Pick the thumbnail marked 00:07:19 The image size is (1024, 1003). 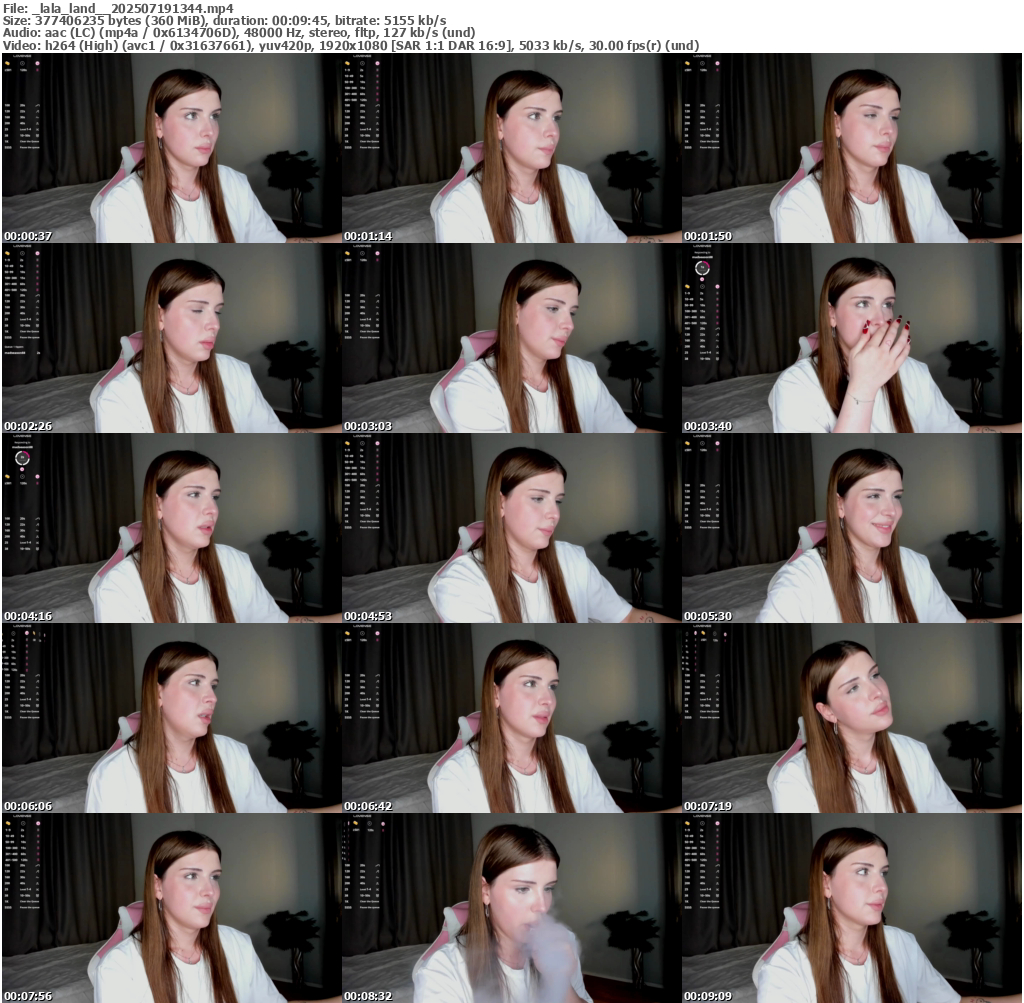pyautogui.click(x=852, y=718)
